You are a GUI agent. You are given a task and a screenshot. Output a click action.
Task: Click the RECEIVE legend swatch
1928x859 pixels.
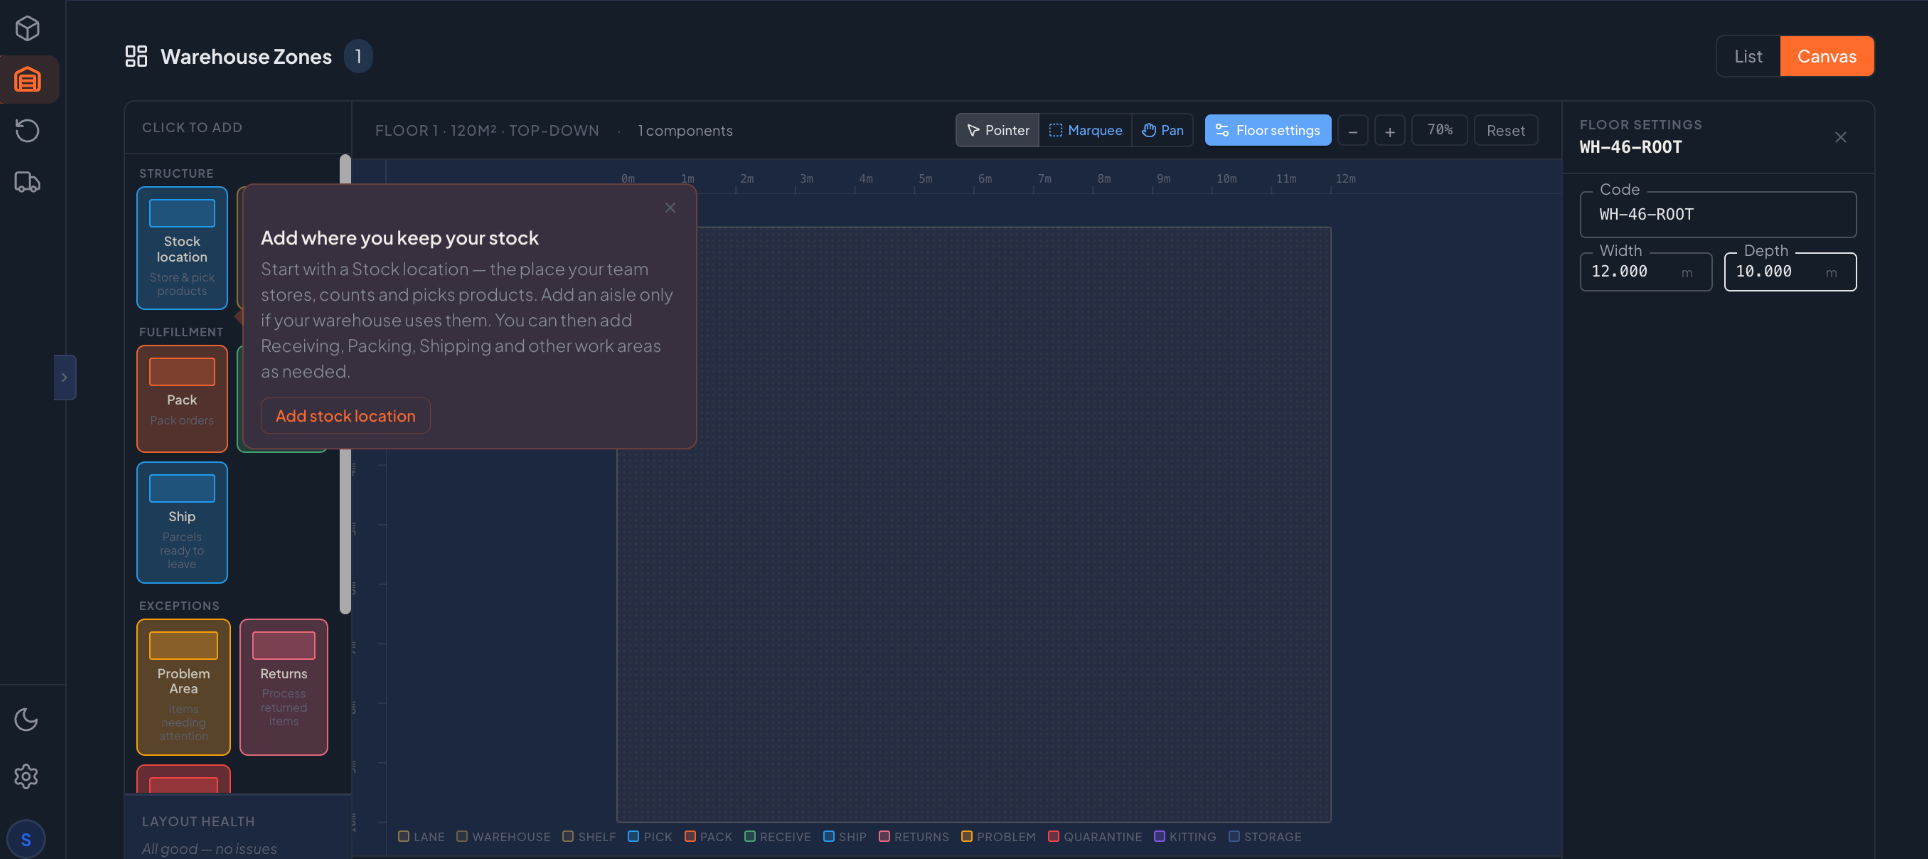point(749,836)
